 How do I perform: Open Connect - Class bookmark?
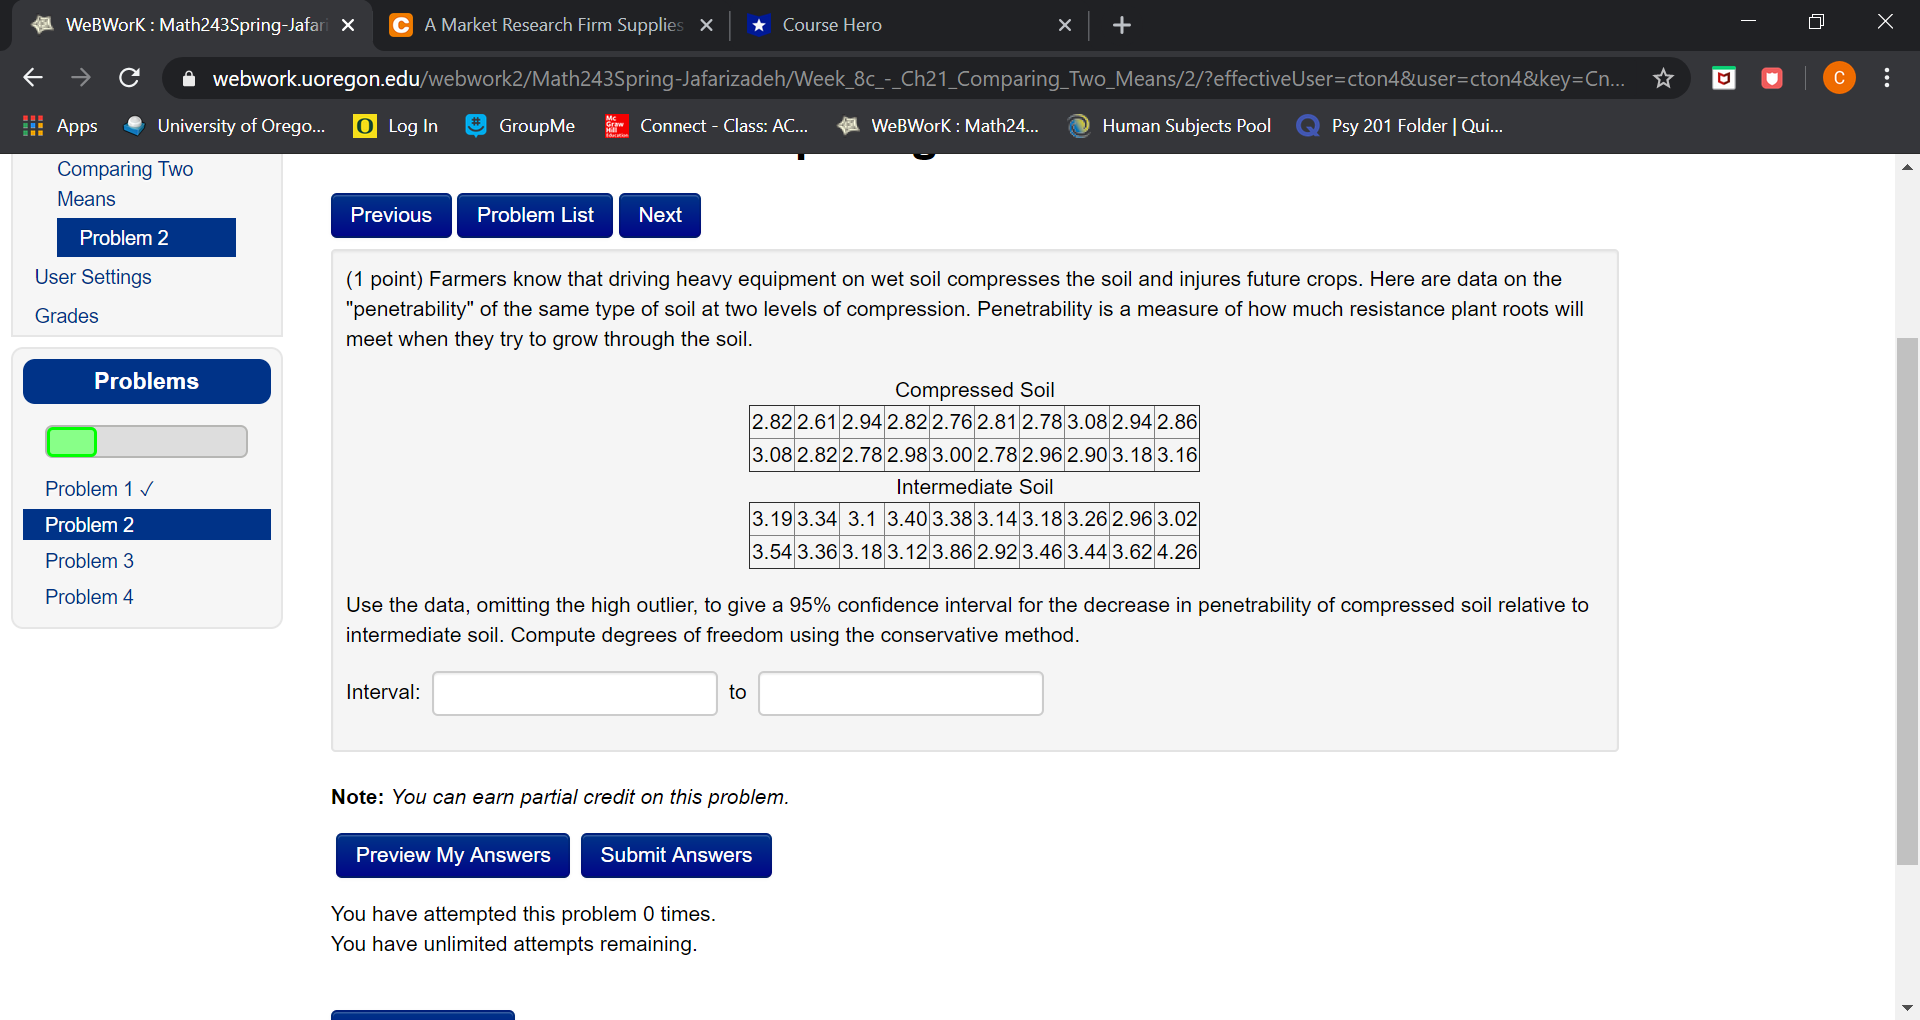coord(706,126)
